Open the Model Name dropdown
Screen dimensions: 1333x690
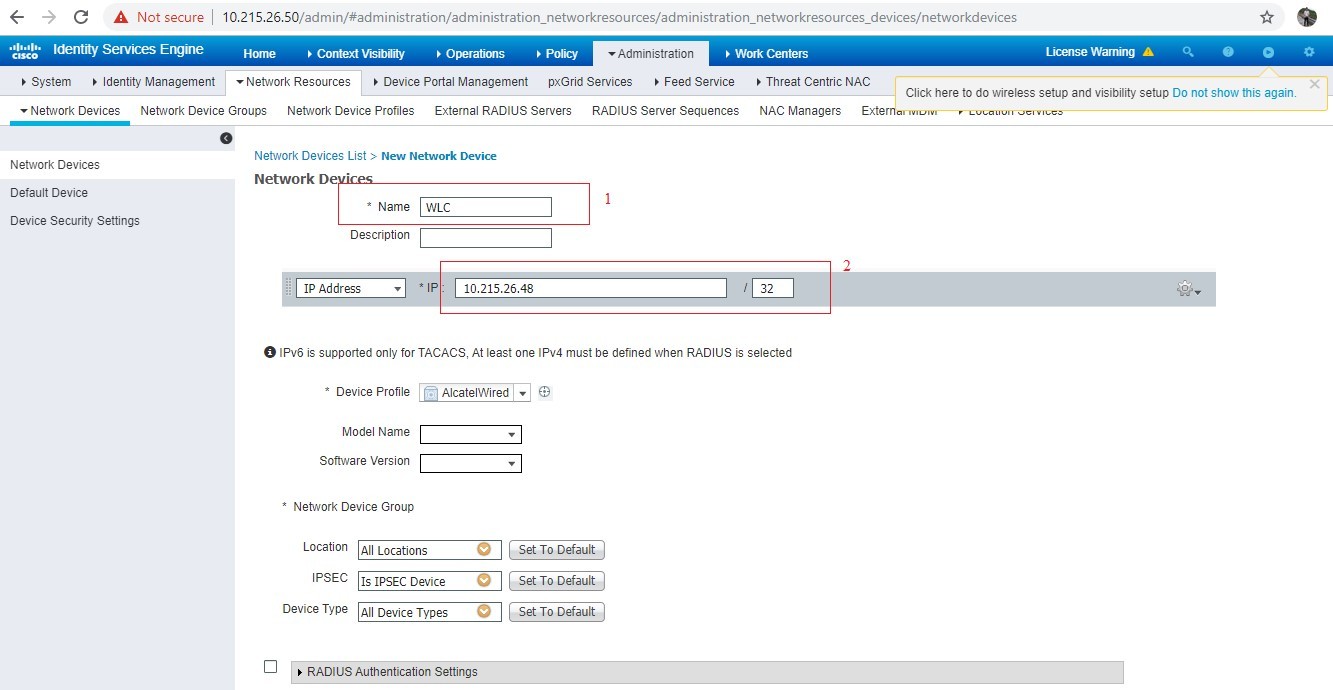click(x=471, y=434)
